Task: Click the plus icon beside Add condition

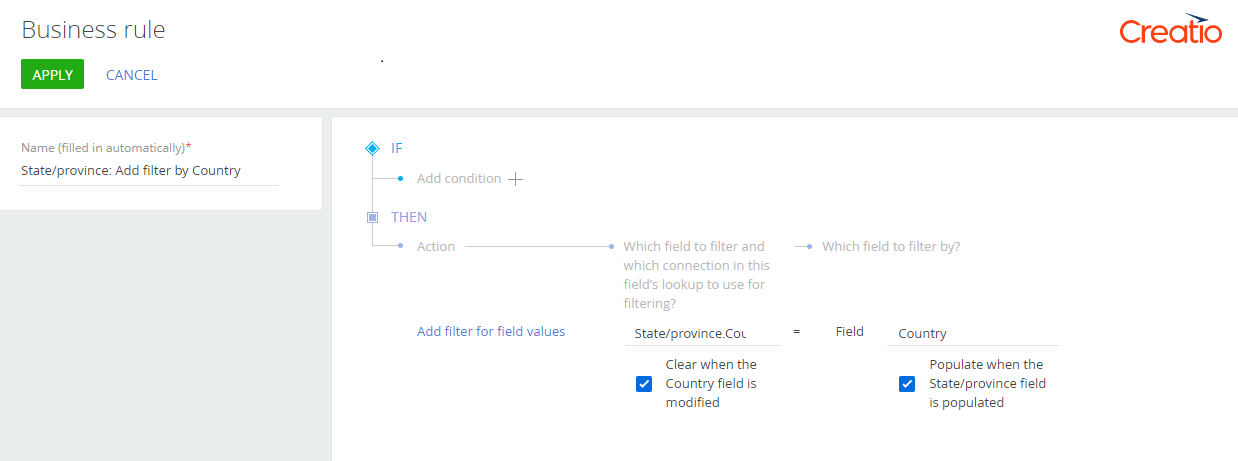Action: coord(515,179)
